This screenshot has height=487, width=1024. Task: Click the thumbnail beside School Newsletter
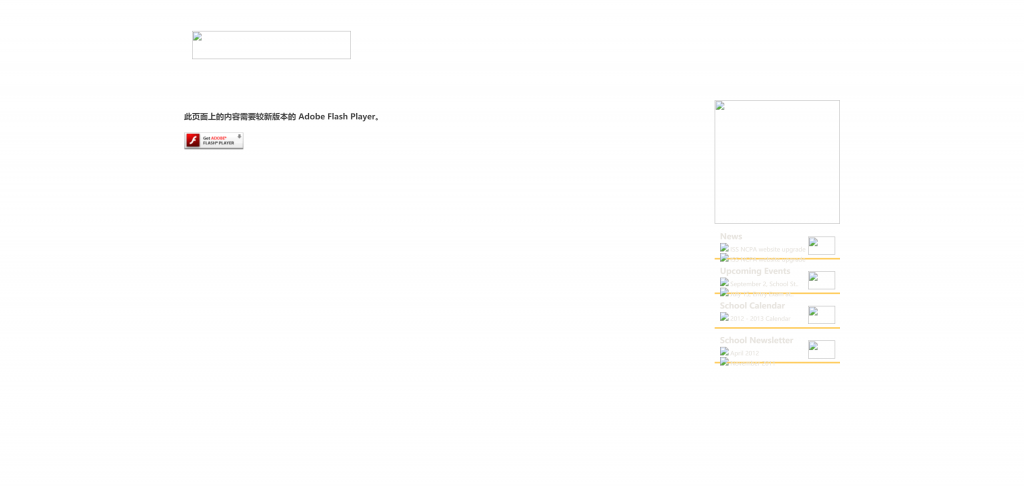click(821, 350)
